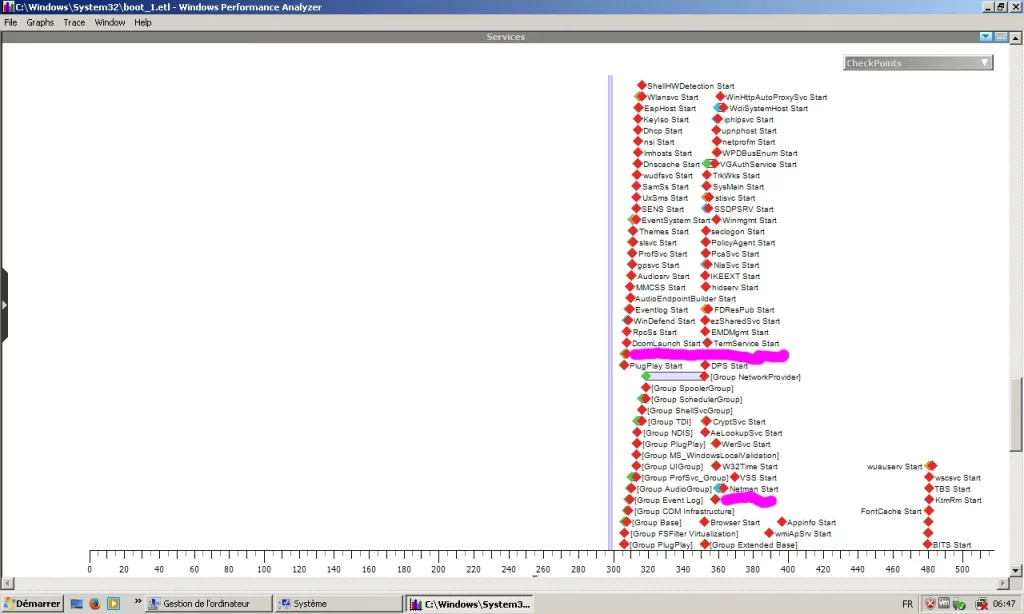Click the vertical scrollbar thumb
This screenshot has height=614, width=1024.
tap(1016, 414)
